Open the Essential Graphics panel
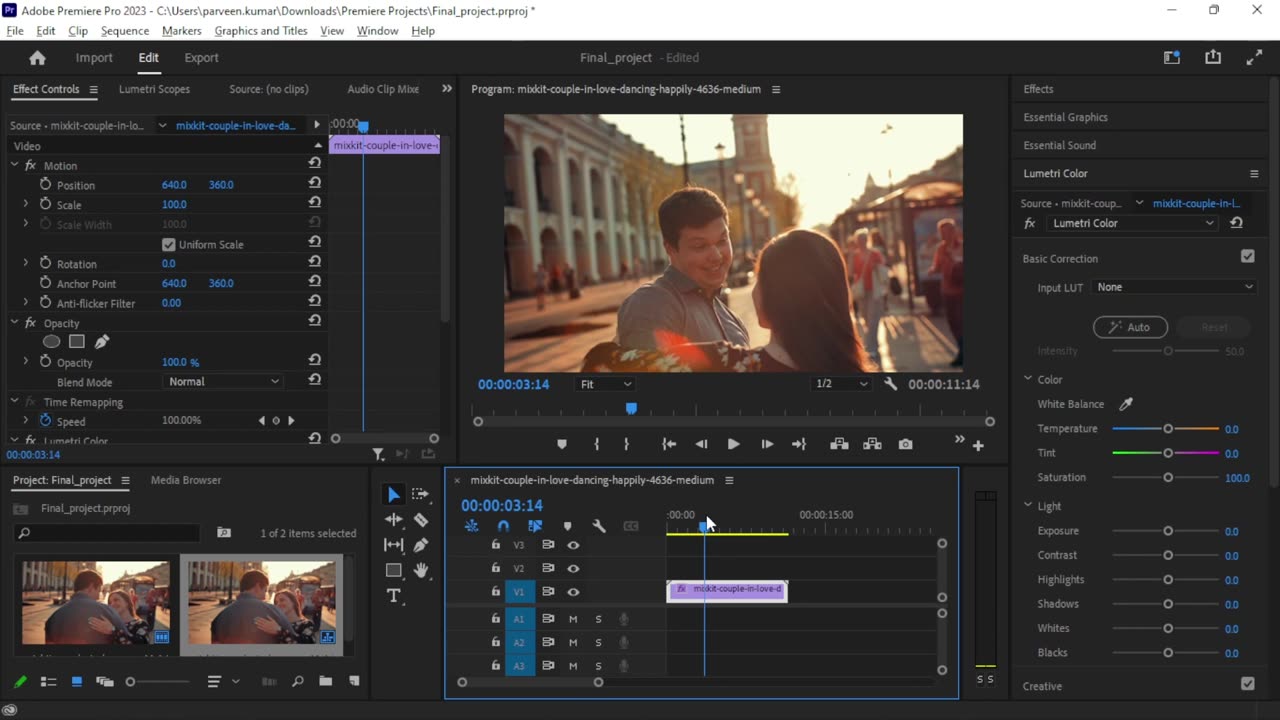The image size is (1280, 720). coord(1065,117)
